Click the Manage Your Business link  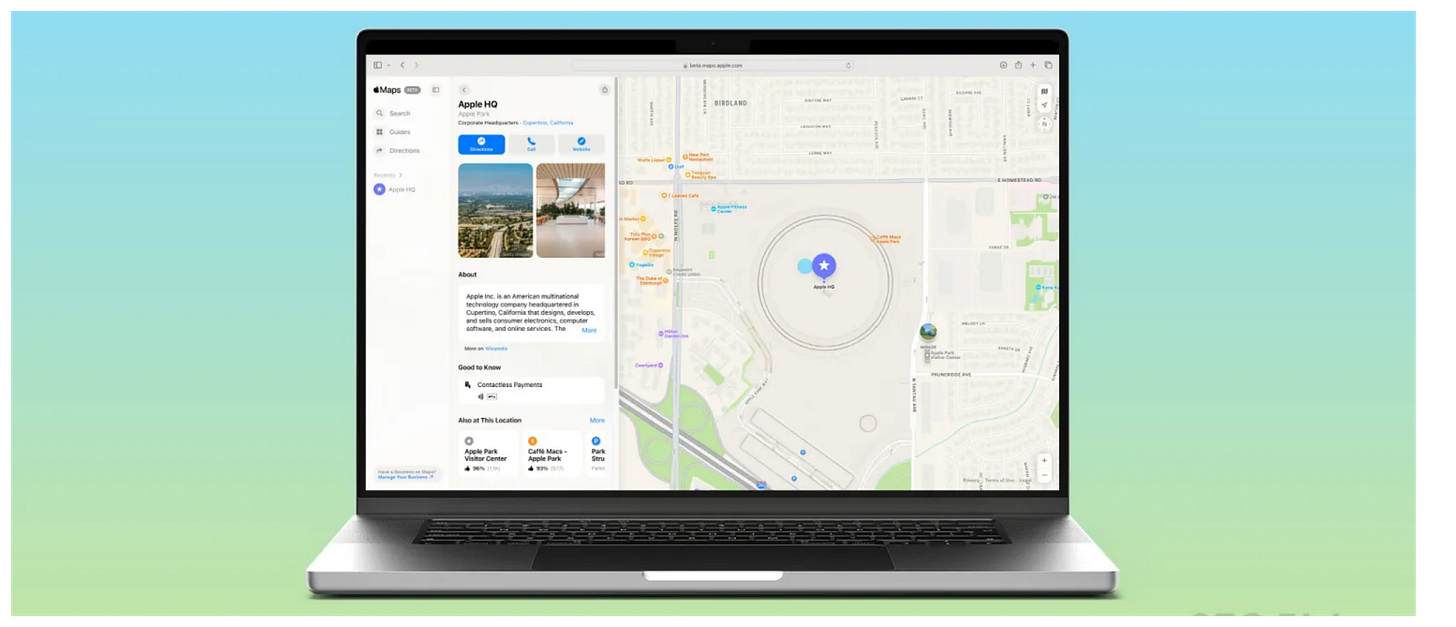point(406,478)
